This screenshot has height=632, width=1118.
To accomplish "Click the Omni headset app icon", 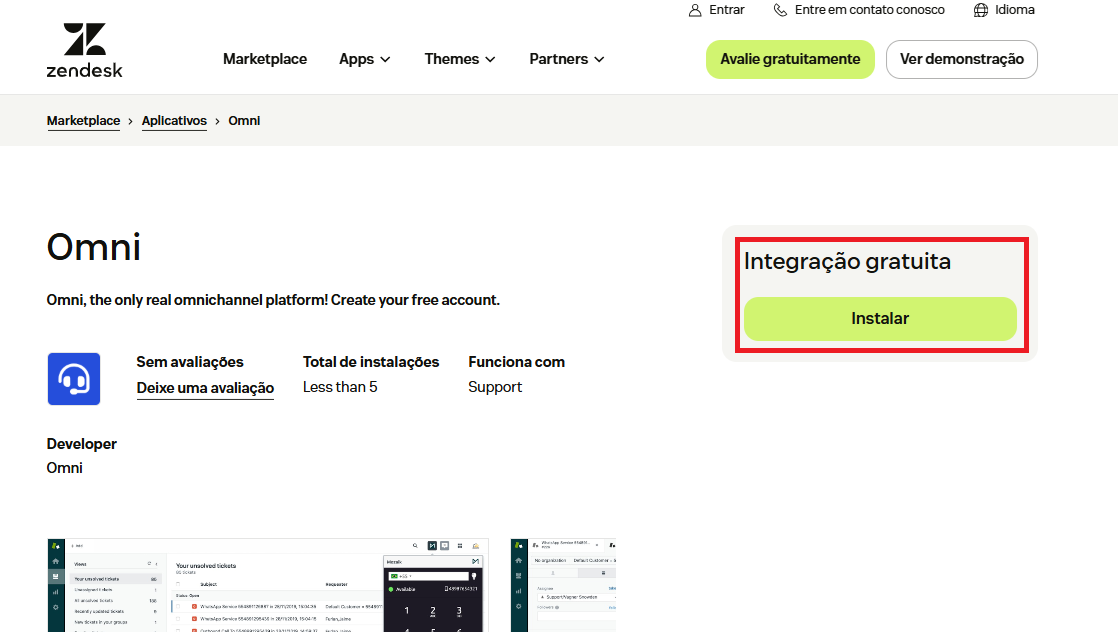I will coord(74,379).
